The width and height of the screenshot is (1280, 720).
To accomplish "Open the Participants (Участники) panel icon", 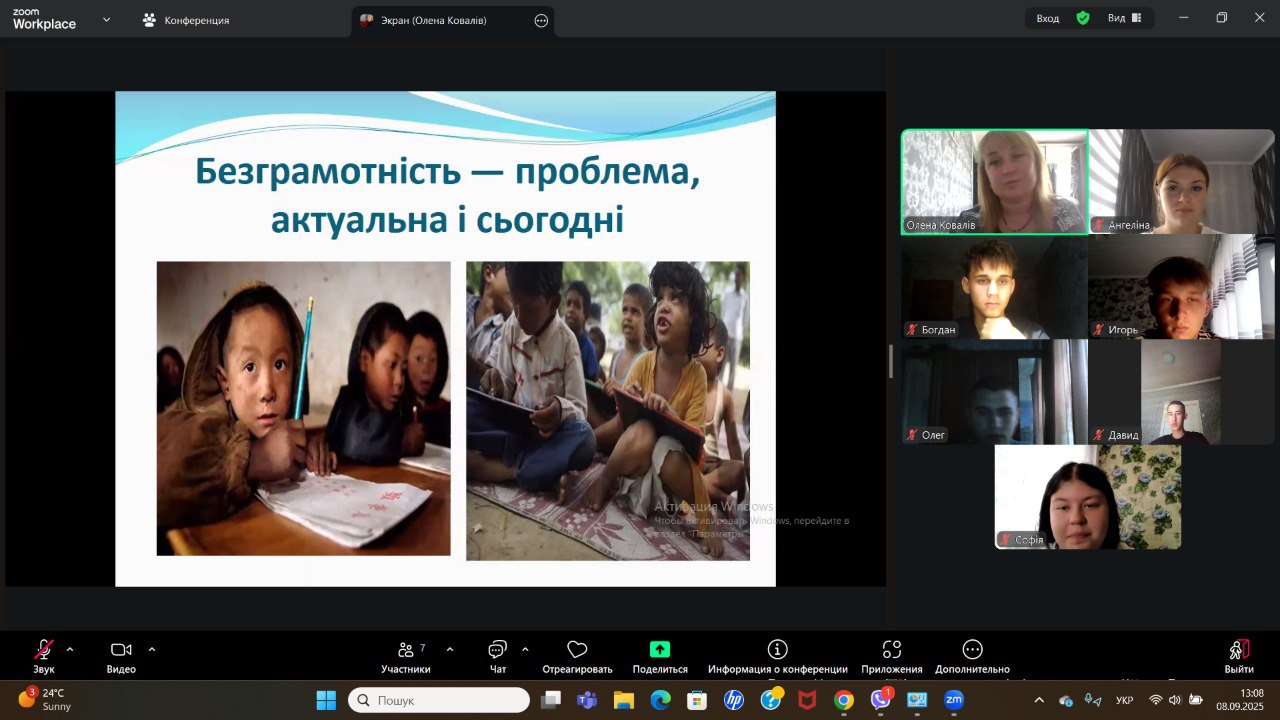I will pyautogui.click(x=406, y=650).
